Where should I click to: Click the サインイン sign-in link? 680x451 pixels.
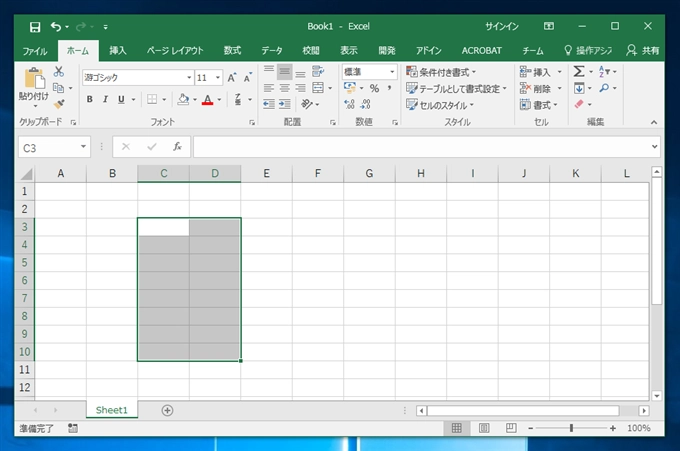(x=502, y=26)
